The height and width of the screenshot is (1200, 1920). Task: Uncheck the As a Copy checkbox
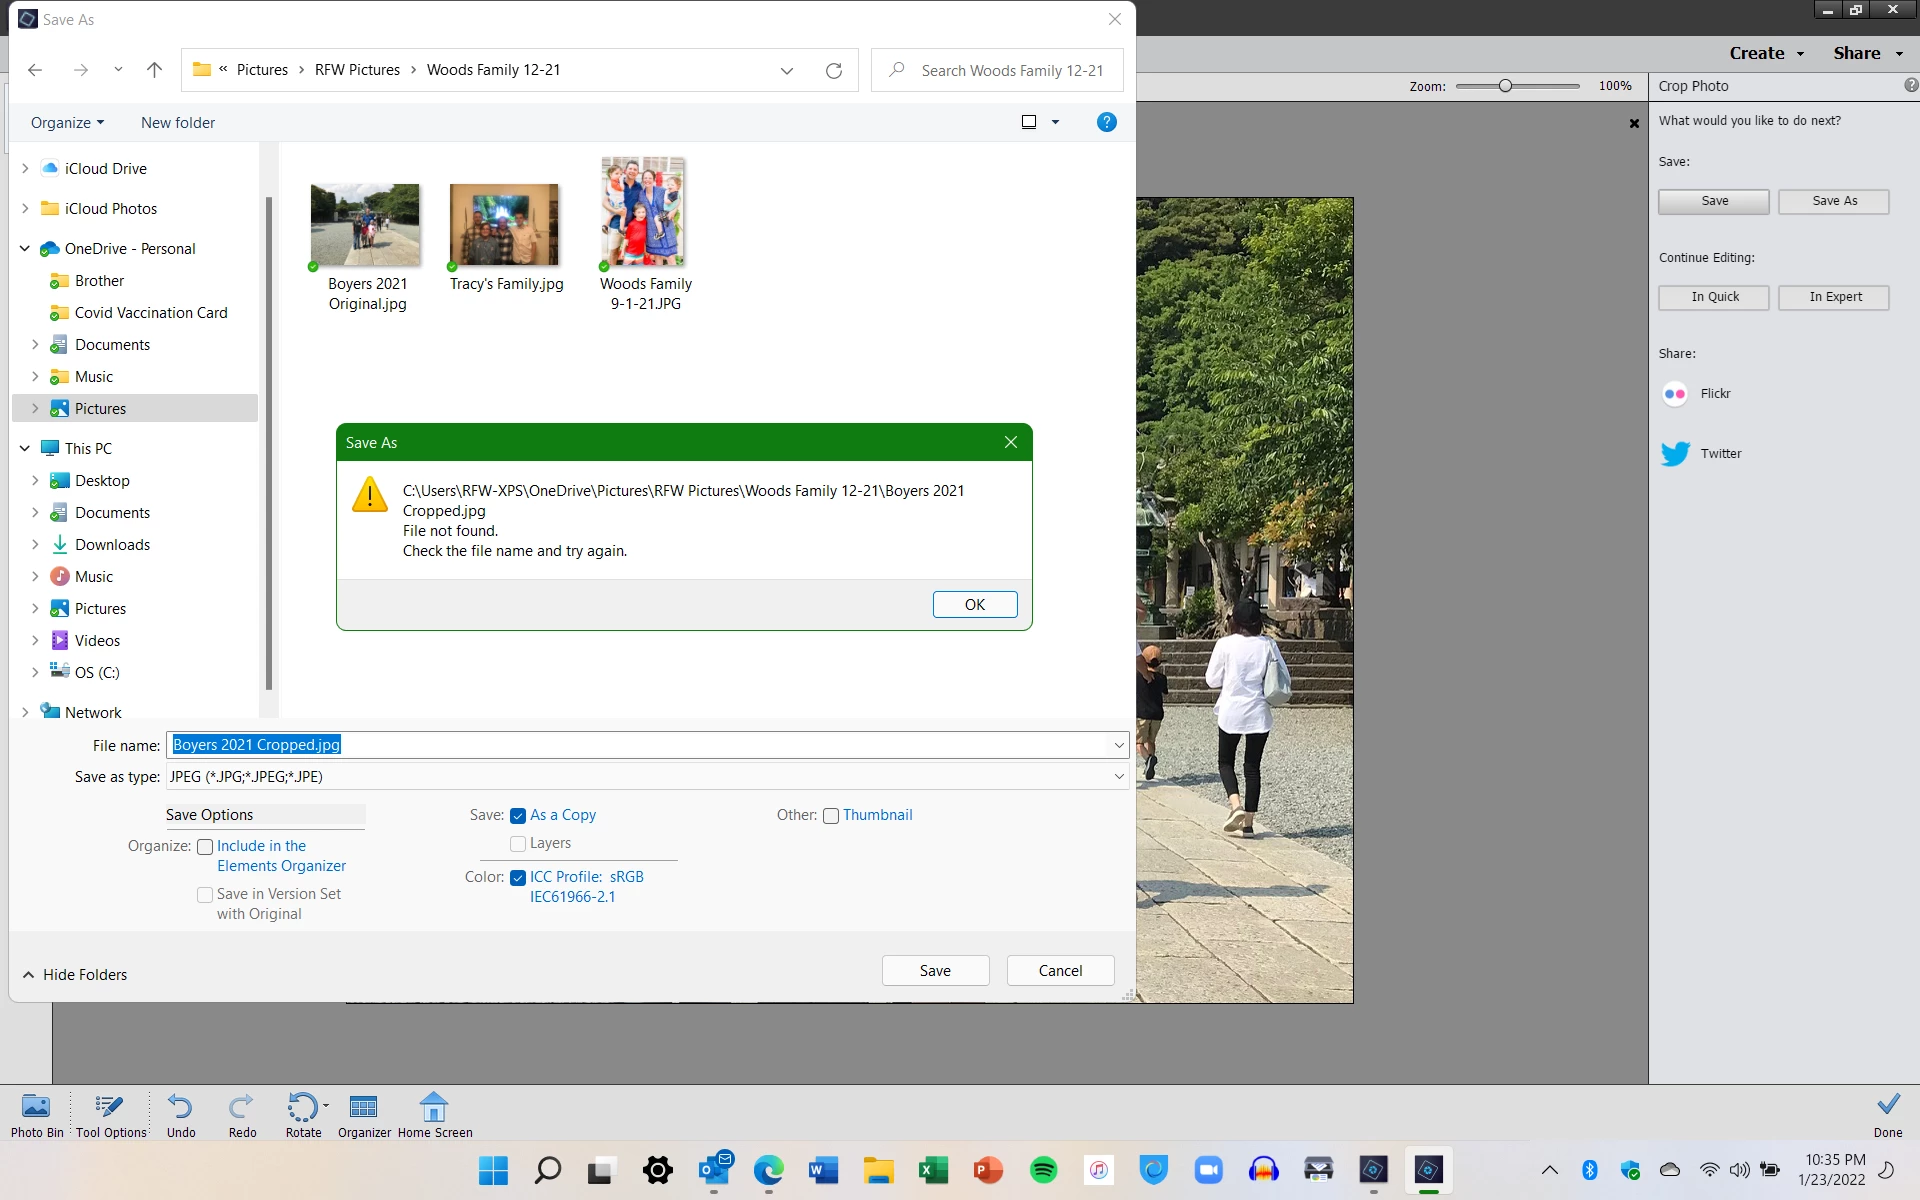pyautogui.click(x=518, y=816)
